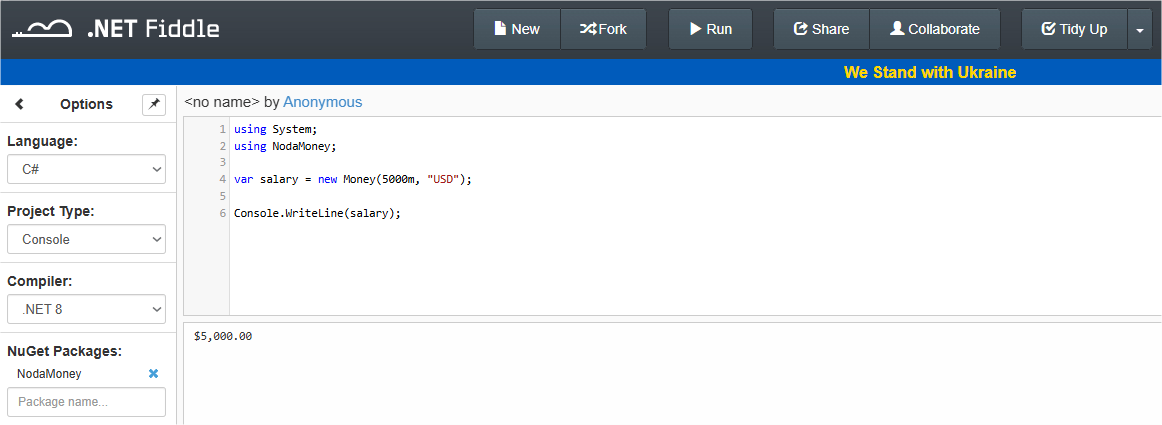Click the $5,000.00 output text

[x=223, y=337]
